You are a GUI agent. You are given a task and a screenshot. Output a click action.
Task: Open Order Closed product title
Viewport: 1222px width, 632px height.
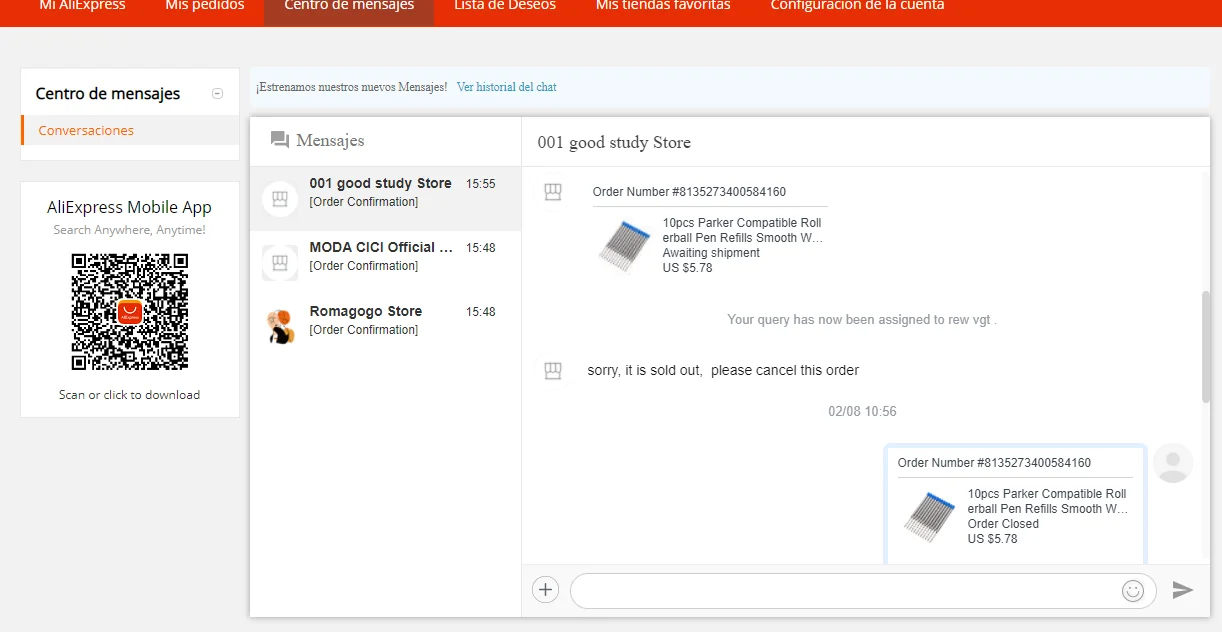click(1047, 501)
